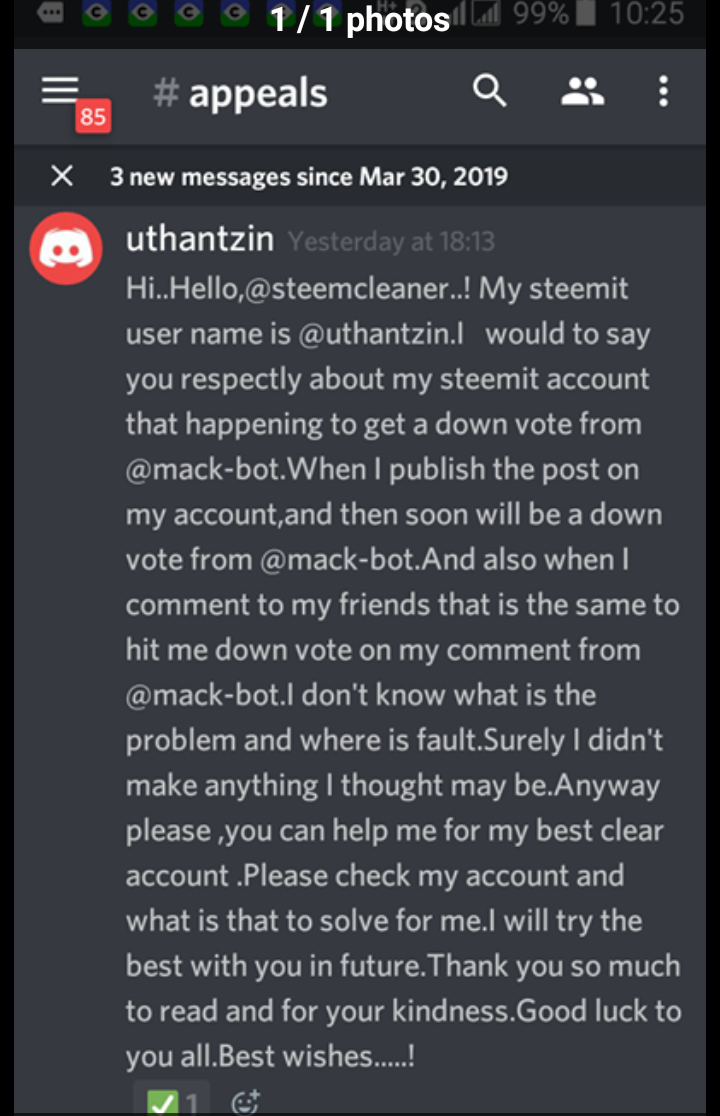This screenshot has width=720, height=1116.
Task: Toggle the green checkmark reaction
Action: (x=171, y=1100)
